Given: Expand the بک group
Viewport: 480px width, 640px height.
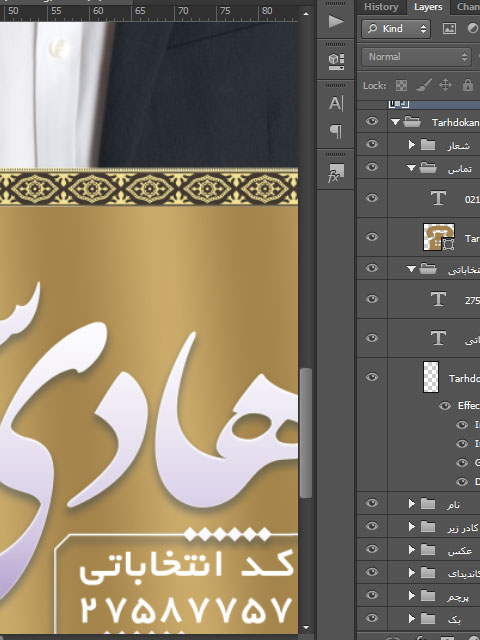Looking at the screenshot, I should [412, 619].
